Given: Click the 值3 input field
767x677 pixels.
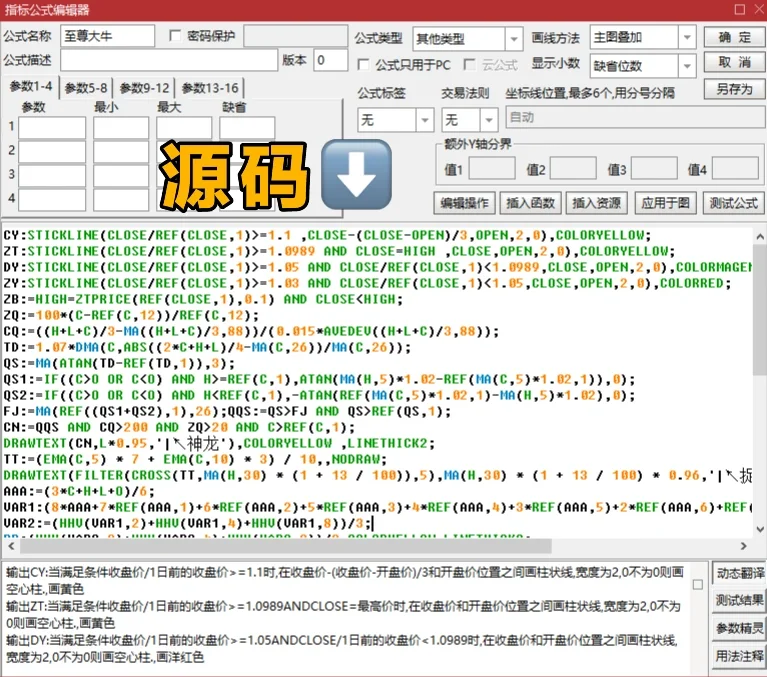Looking at the screenshot, I should click(654, 169).
